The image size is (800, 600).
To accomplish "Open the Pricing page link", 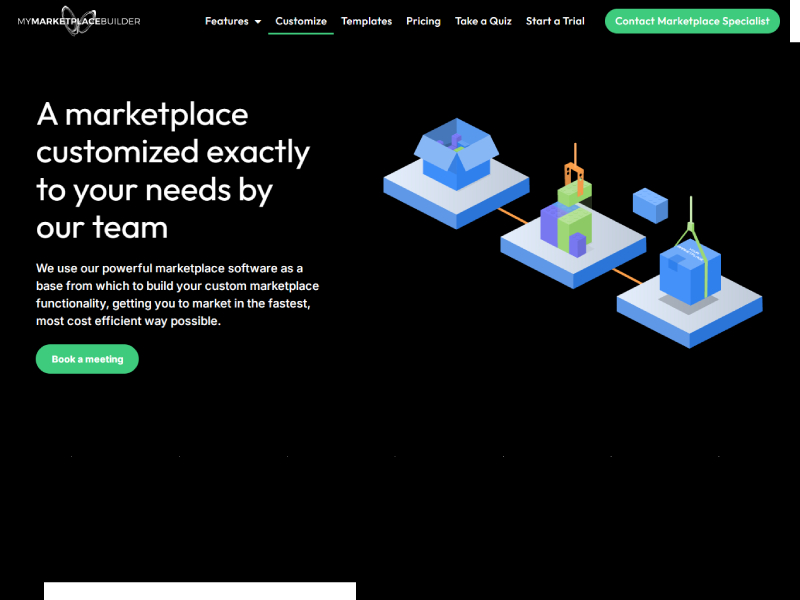I will coord(423,21).
